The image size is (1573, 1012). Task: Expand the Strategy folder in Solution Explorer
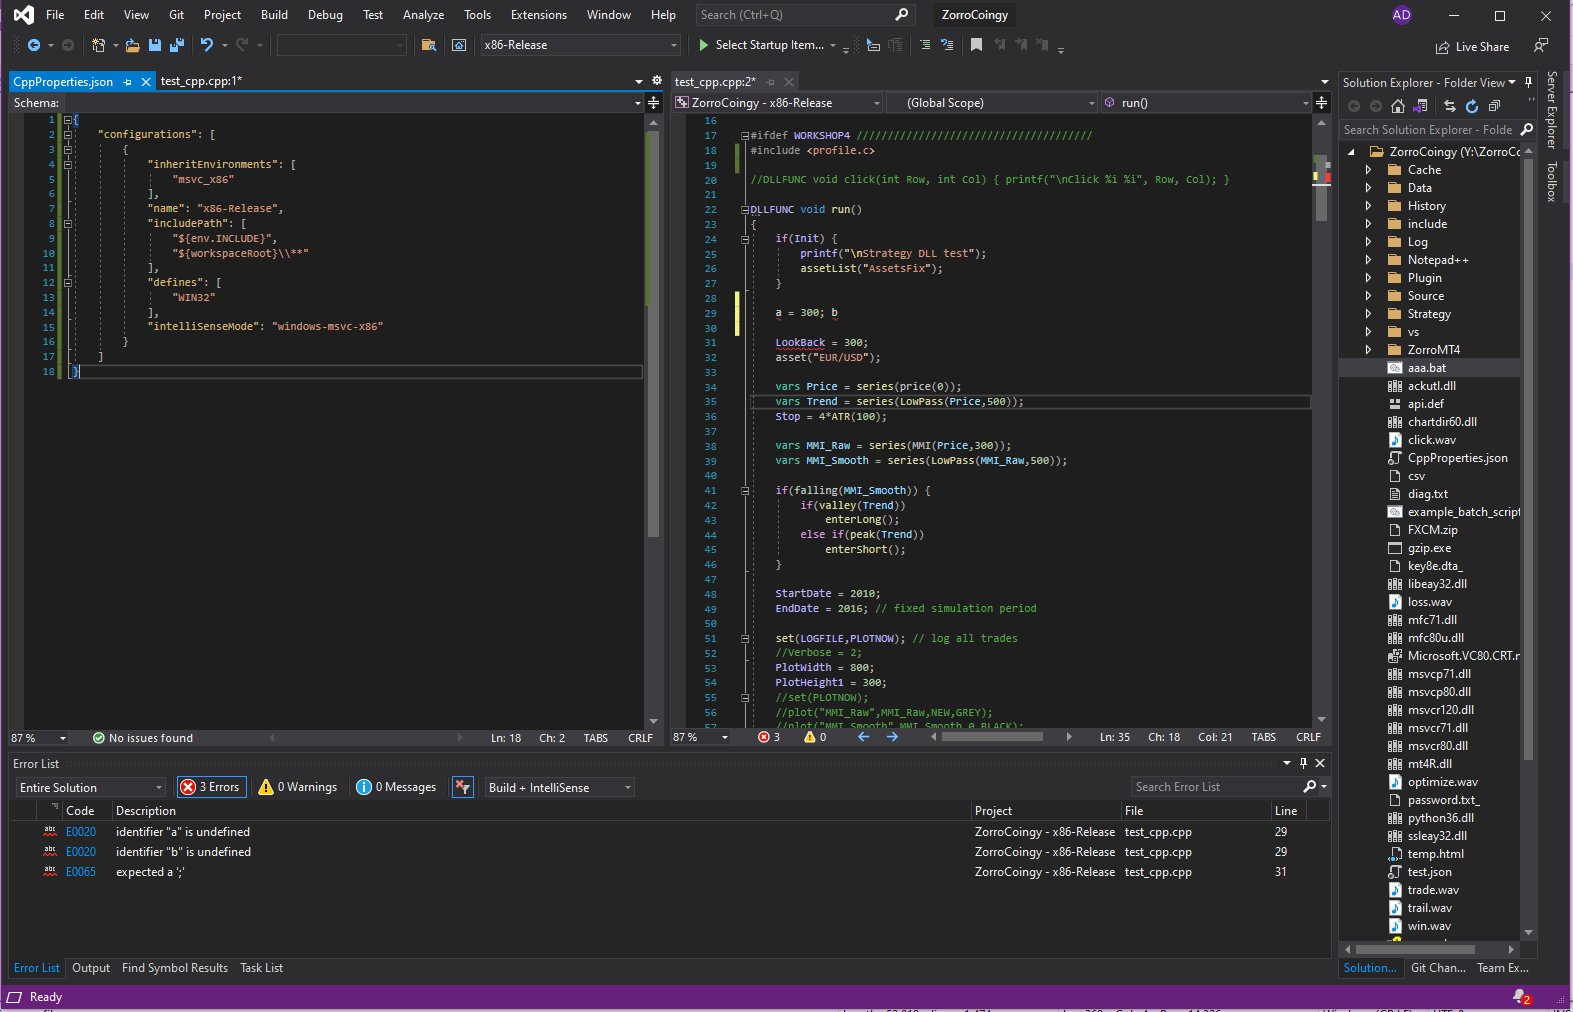tap(1368, 314)
